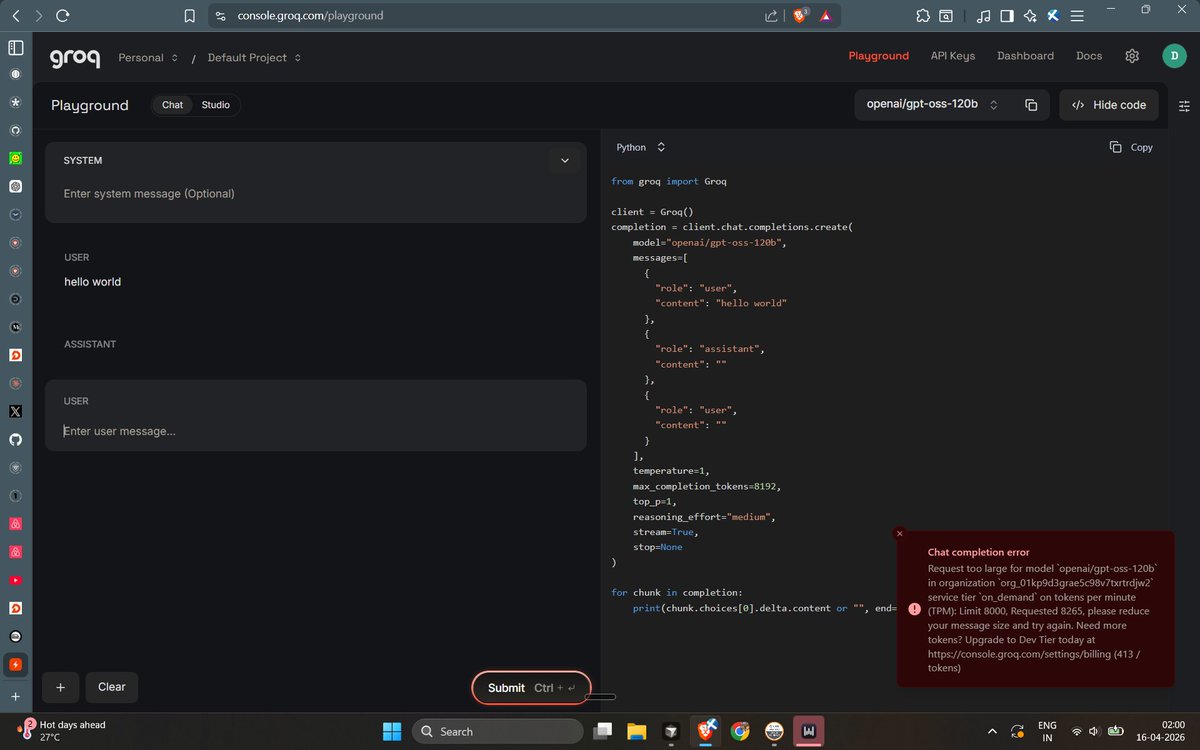Open the openai/gpt-oss-120b model selector
Screen dimensions: 1200x750
click(x=932, y=105)
